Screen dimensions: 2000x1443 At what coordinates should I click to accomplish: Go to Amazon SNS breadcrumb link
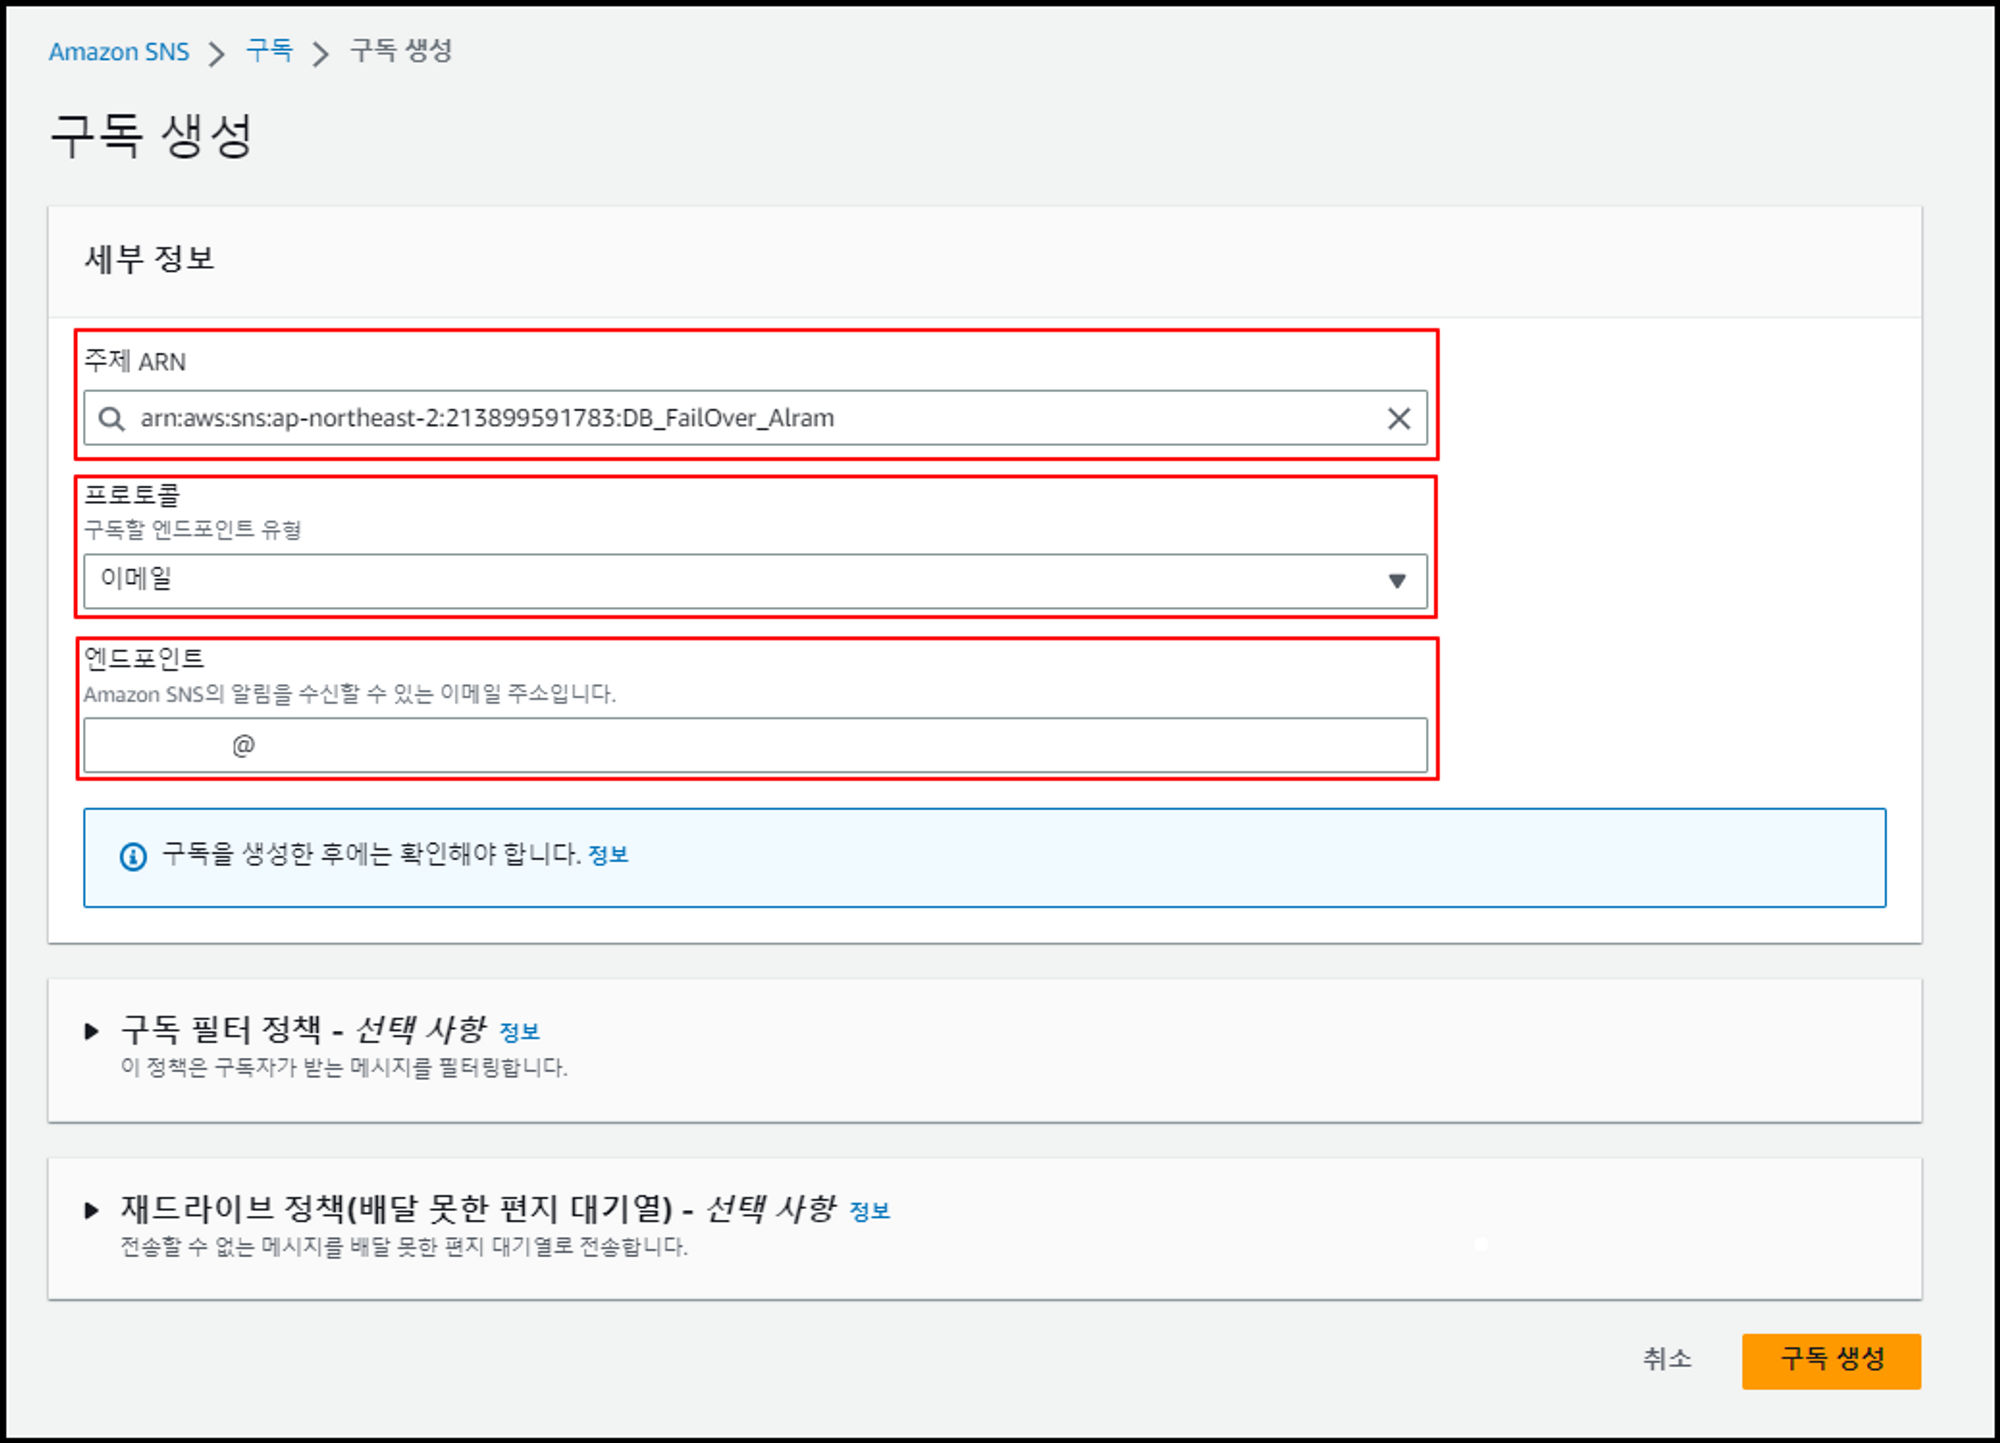click(x=119, y=52)
